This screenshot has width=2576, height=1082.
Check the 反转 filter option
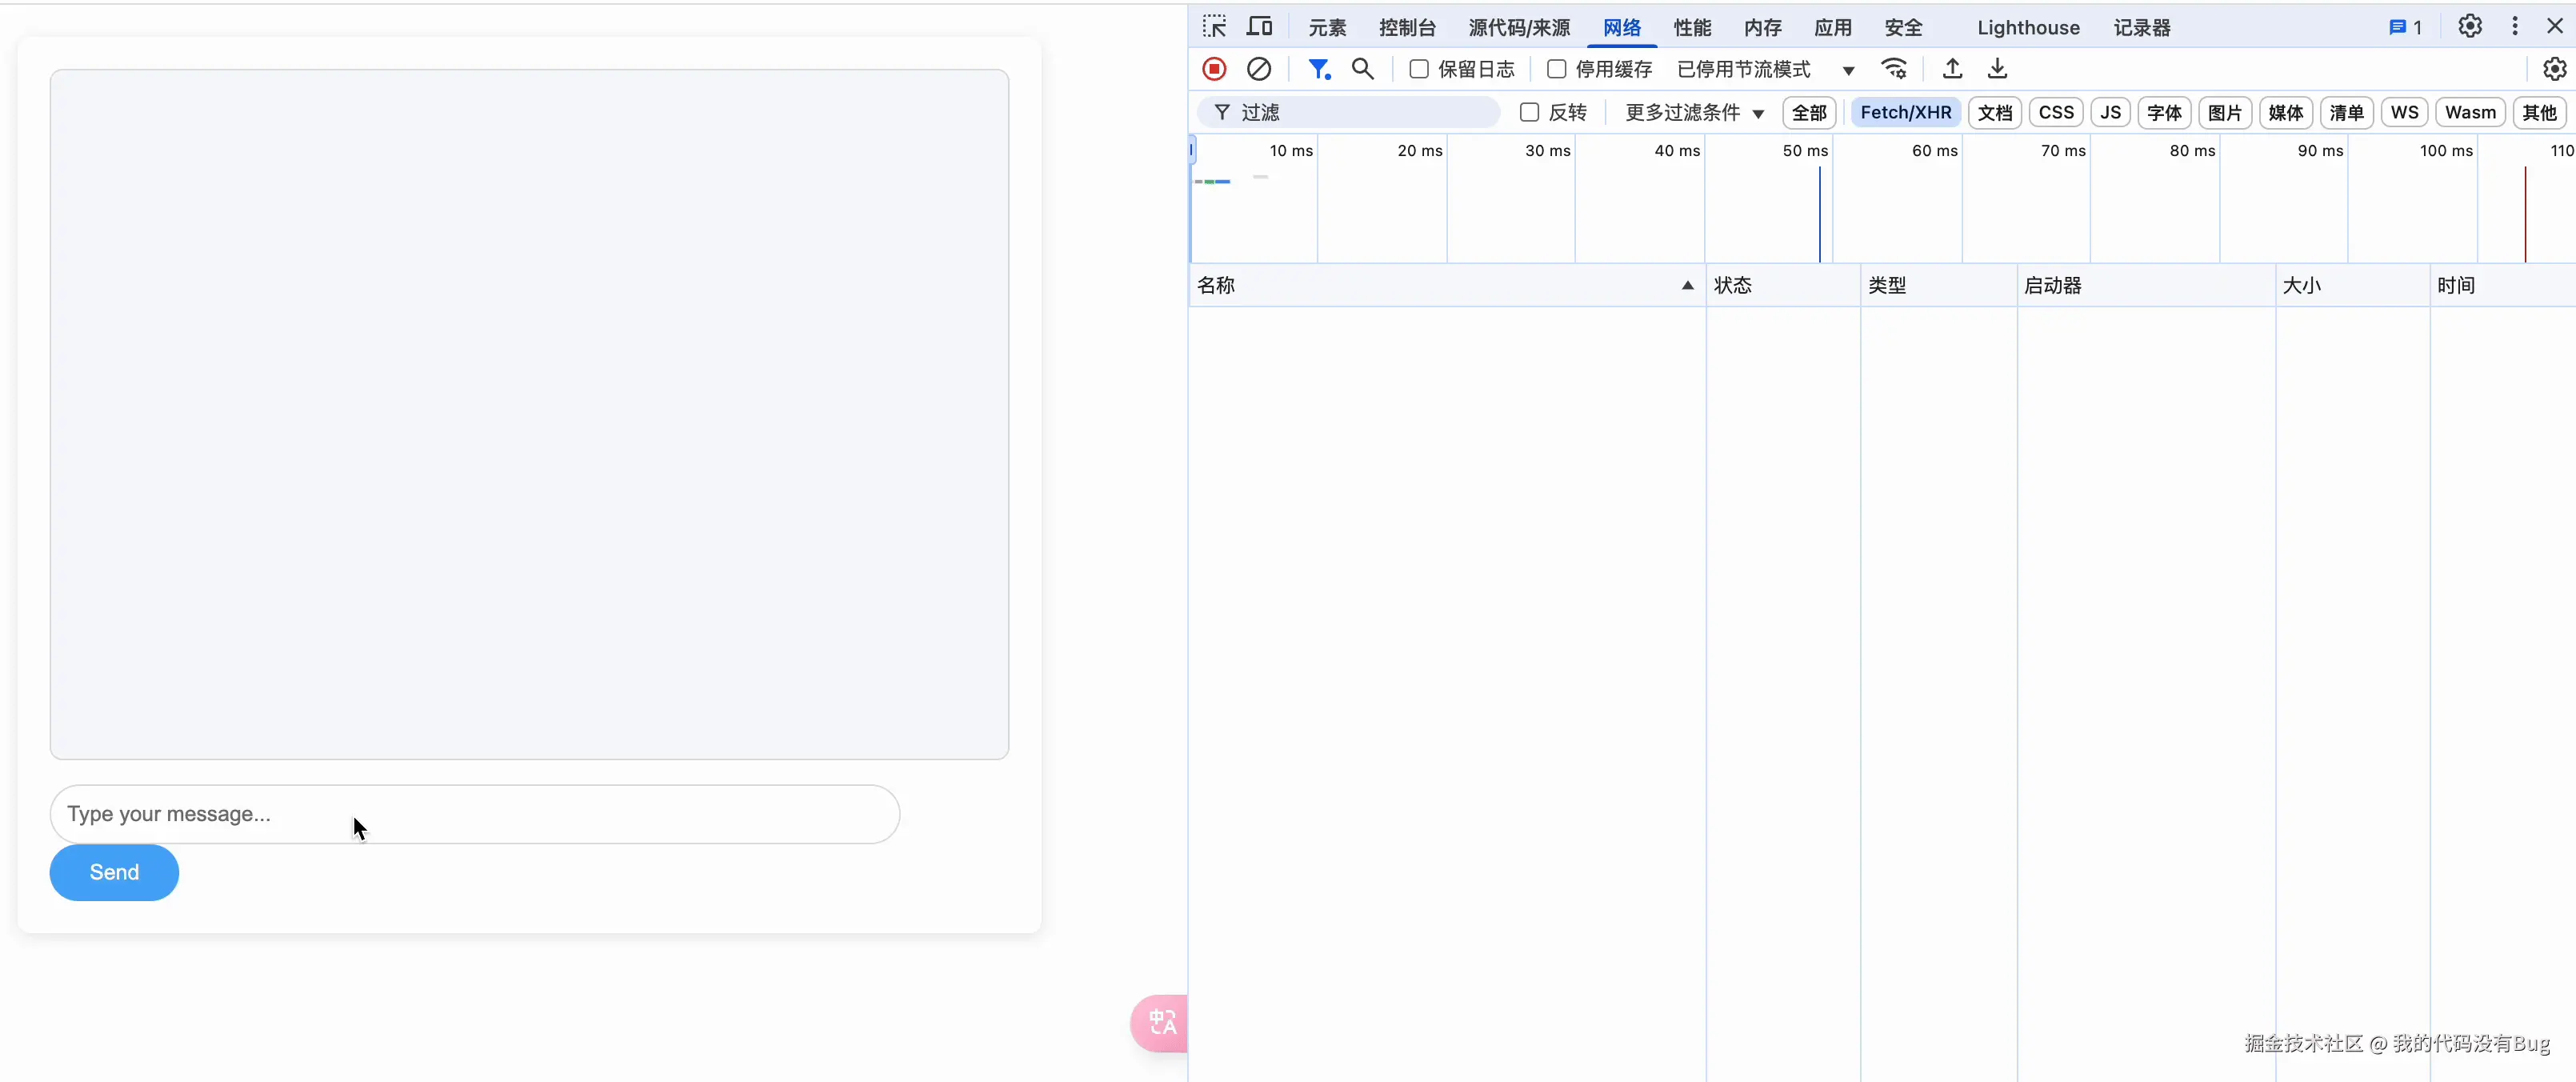pos(1529,112)
